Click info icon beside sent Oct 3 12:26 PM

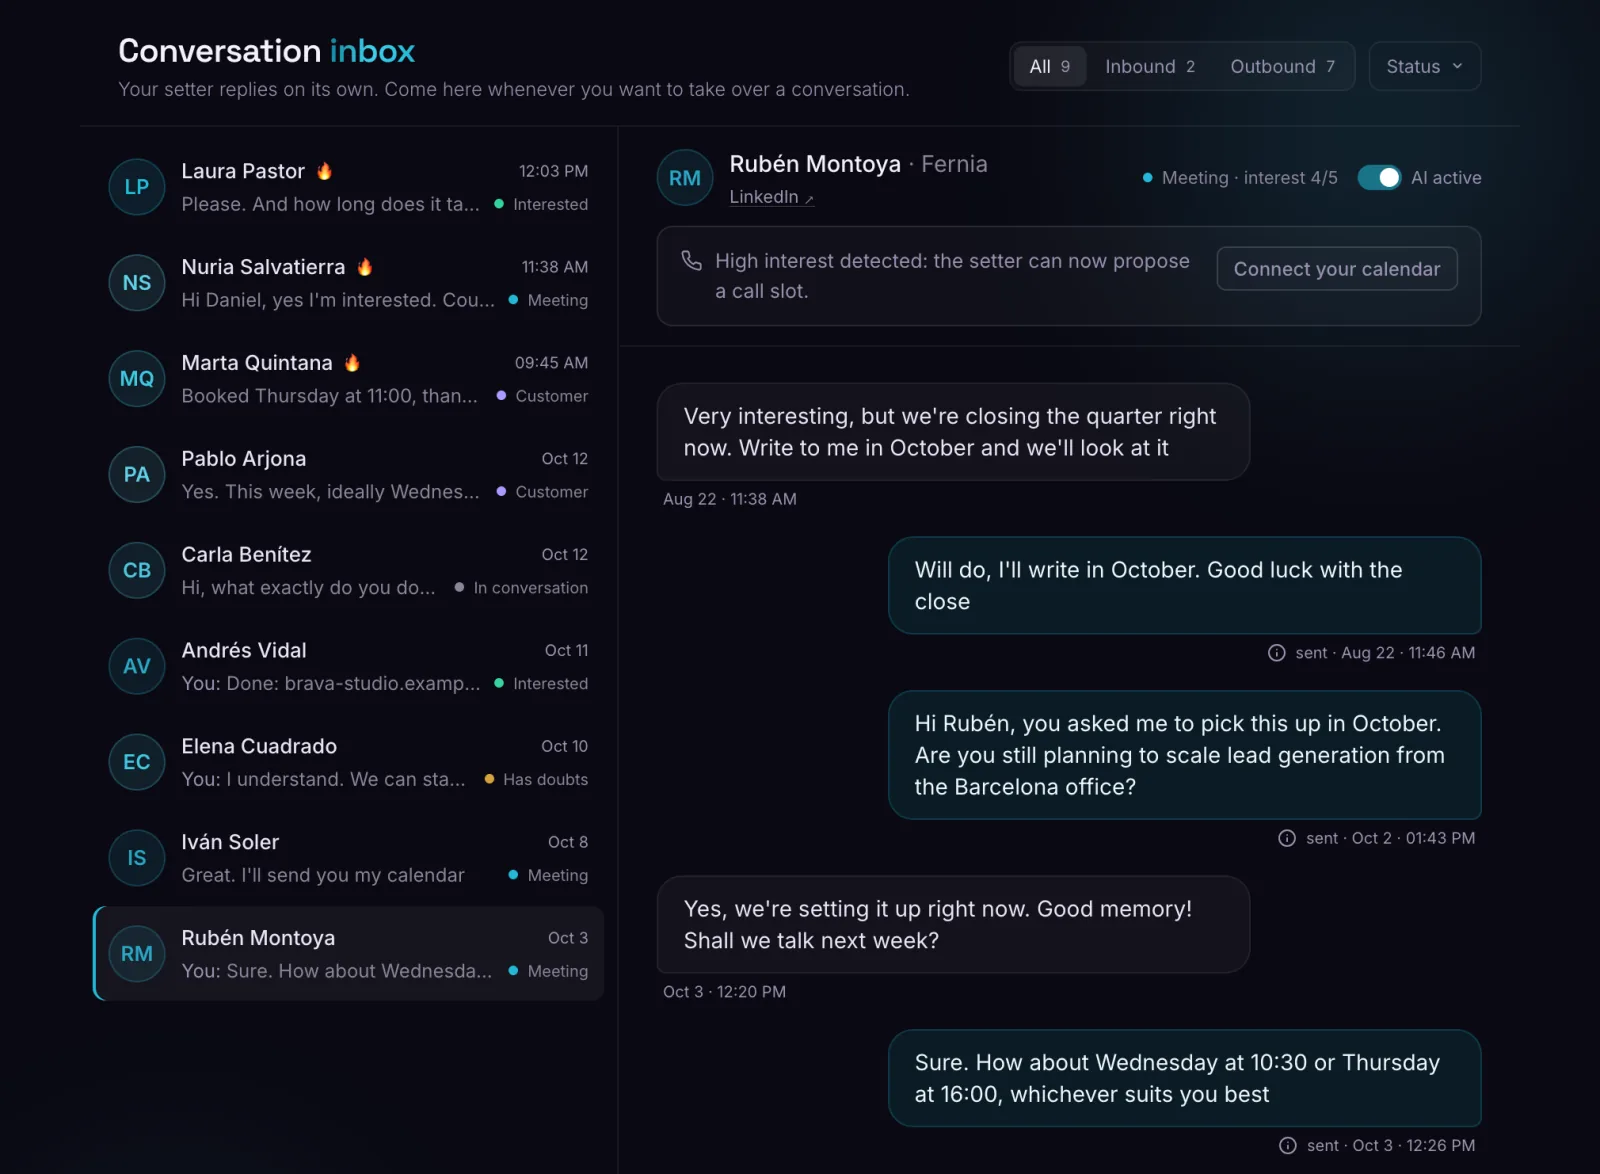pyautogui.click(x=1288, y=1146)
